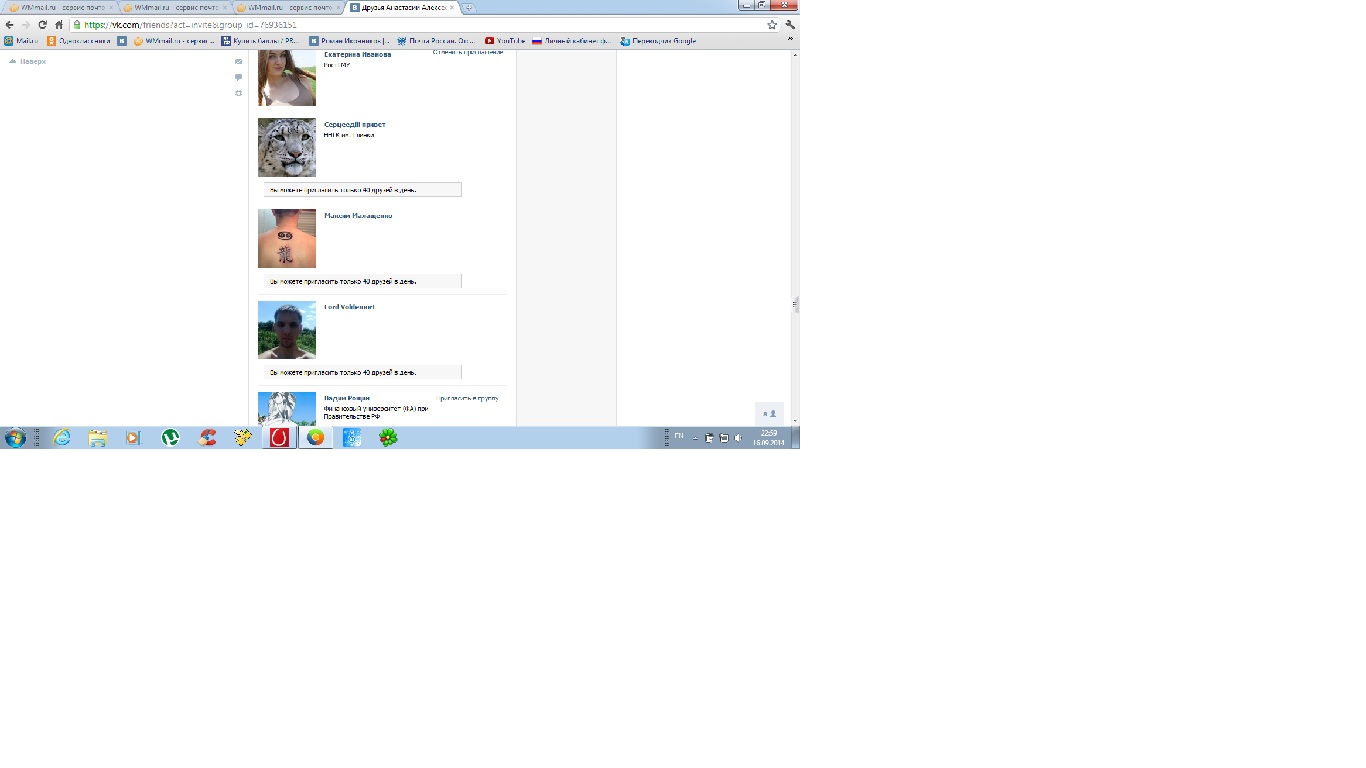
Task: Open CCleaner from the taskbar
Action: coord(207,438)
